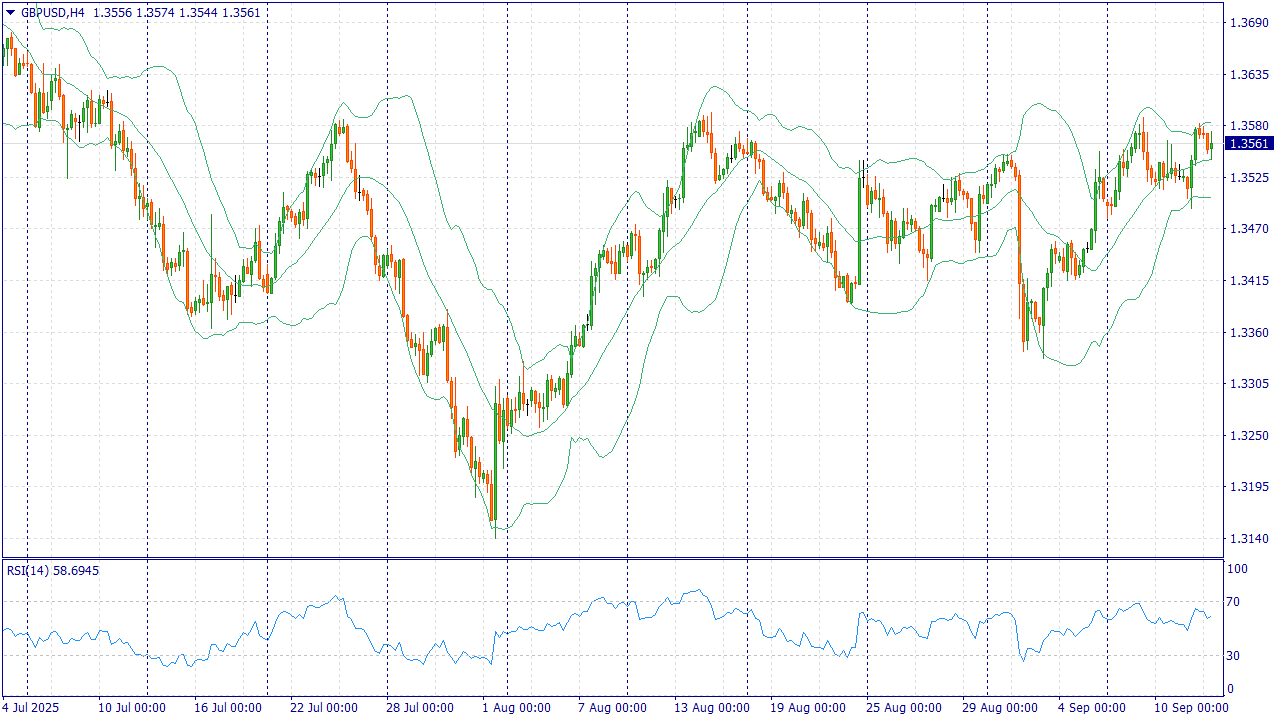The width and height of the screenshot is (1280, 720).
Task: Click the 16 Jul 00:00 date label
Action: click(x=228, y=708)
